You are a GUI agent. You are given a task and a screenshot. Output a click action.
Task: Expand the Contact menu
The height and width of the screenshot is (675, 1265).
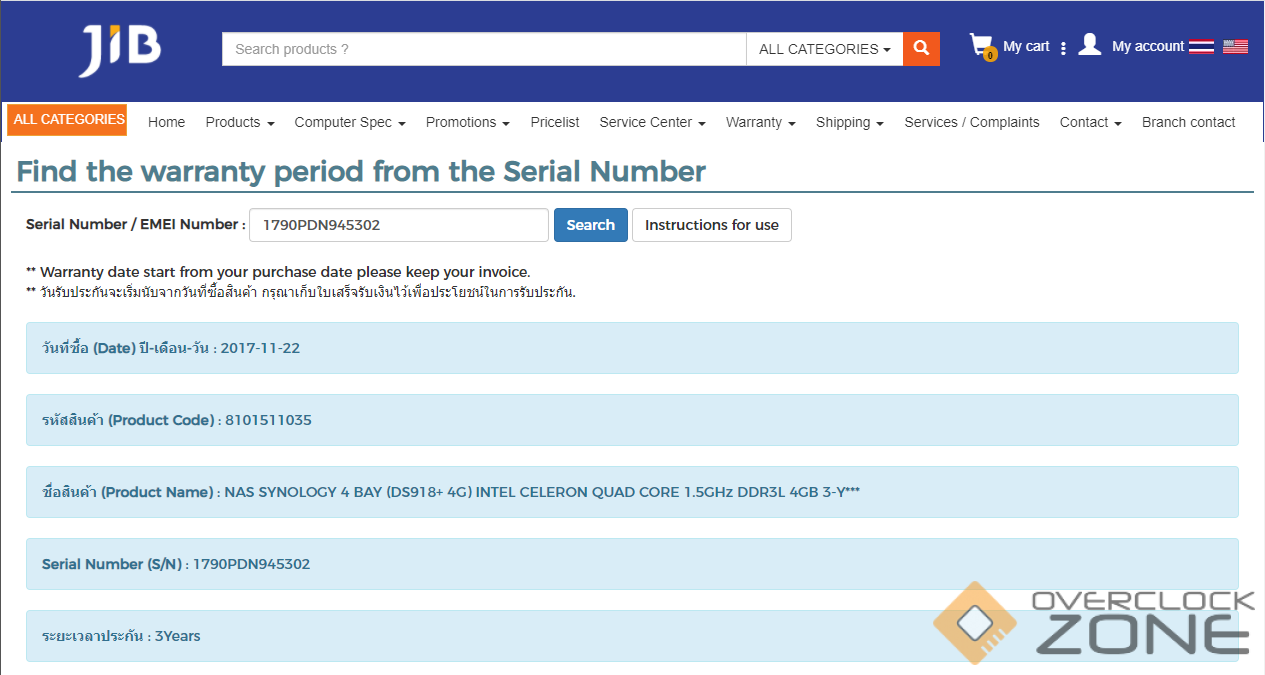(x=1091, y=122)
